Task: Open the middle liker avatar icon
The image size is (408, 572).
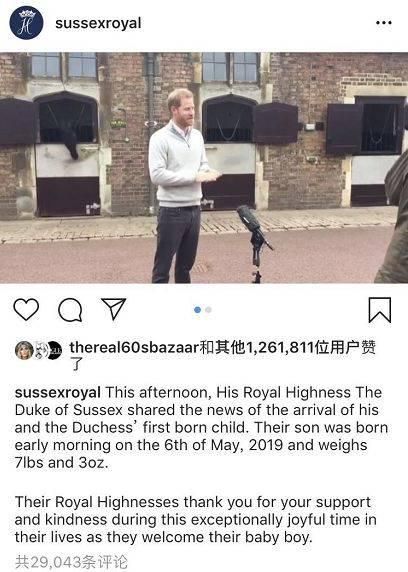Action: [40, 350]
